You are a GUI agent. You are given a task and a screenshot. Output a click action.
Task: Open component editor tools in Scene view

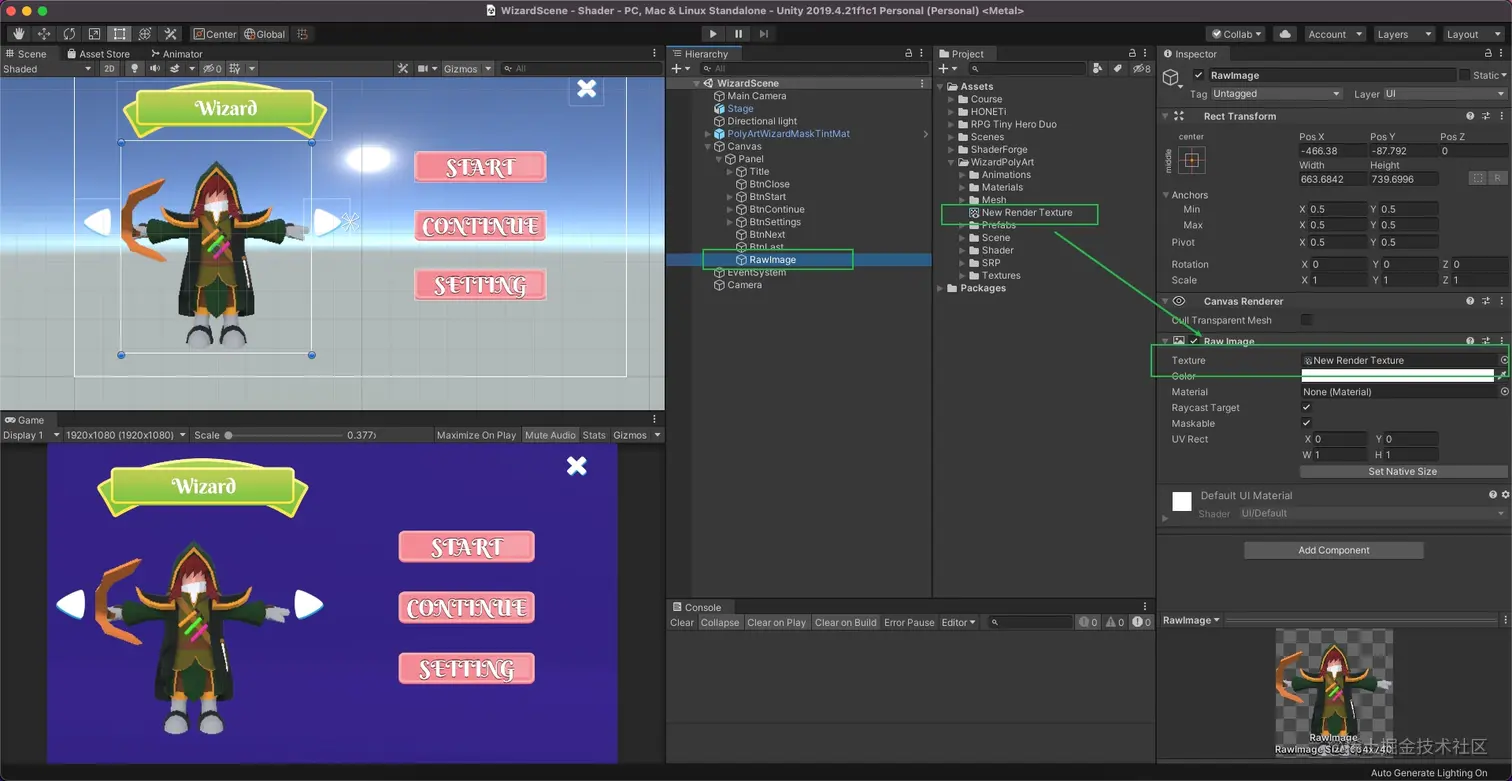[402, 69]
